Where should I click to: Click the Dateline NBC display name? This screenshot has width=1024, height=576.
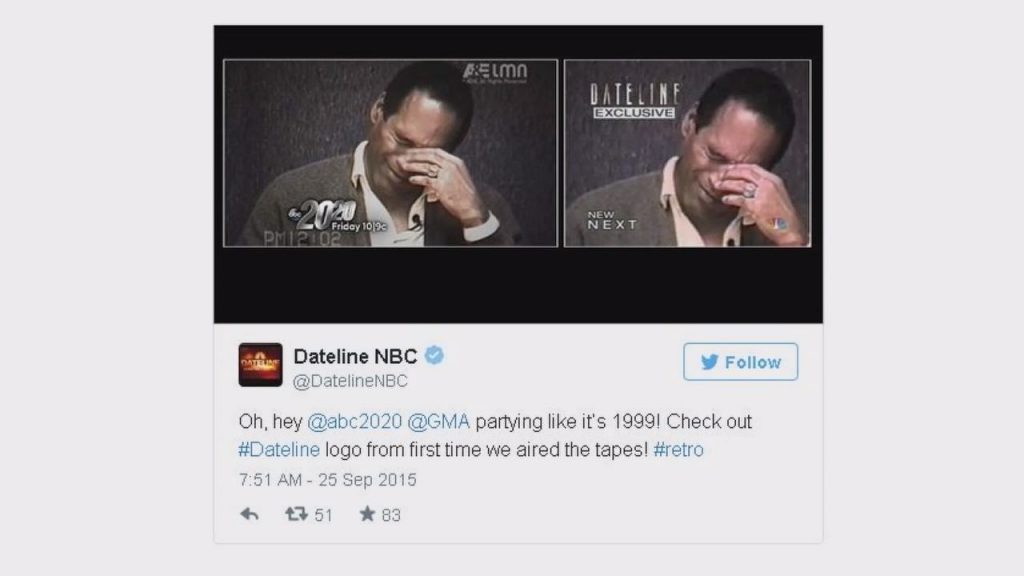click(x=355, y=357)
